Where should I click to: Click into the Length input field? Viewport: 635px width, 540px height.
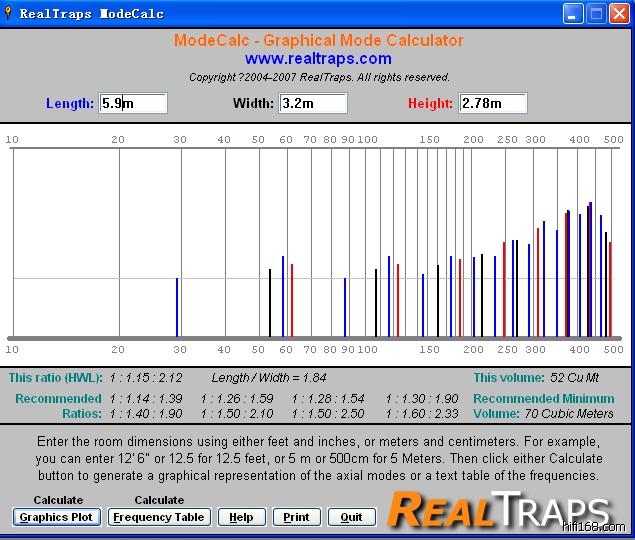[x=133, y=103]
